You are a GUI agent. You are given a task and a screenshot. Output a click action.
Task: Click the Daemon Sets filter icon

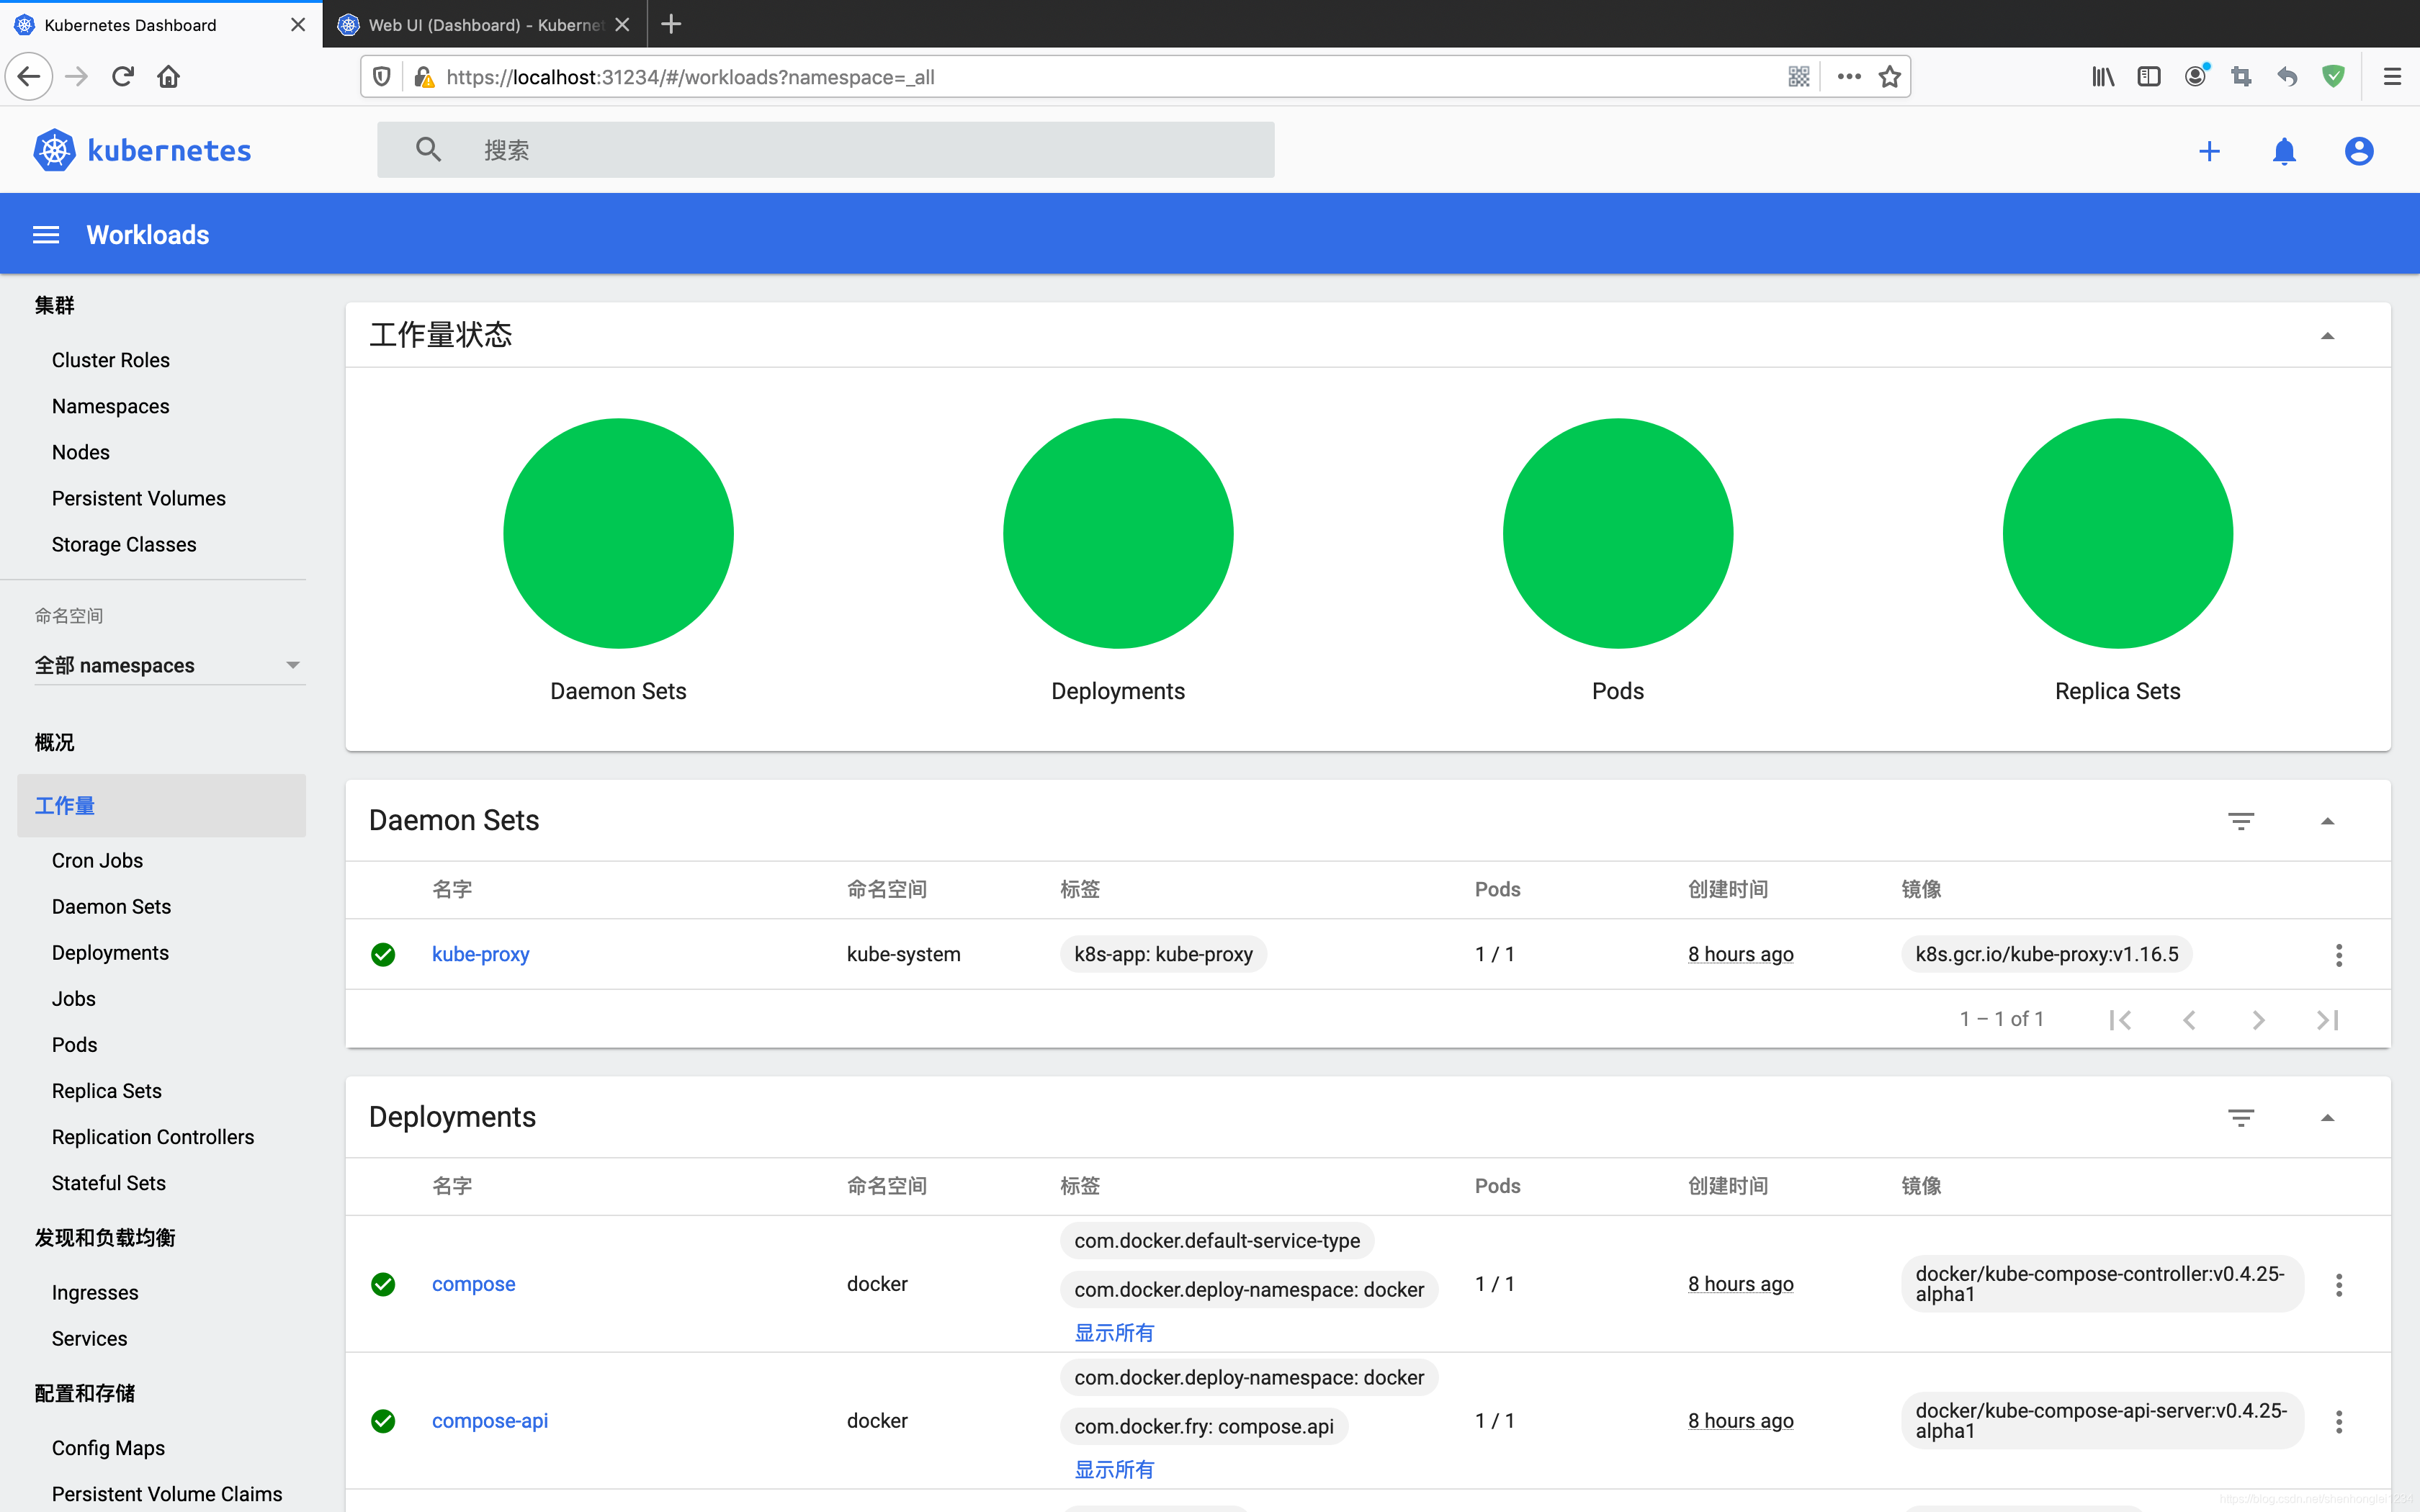point(2240,821)
